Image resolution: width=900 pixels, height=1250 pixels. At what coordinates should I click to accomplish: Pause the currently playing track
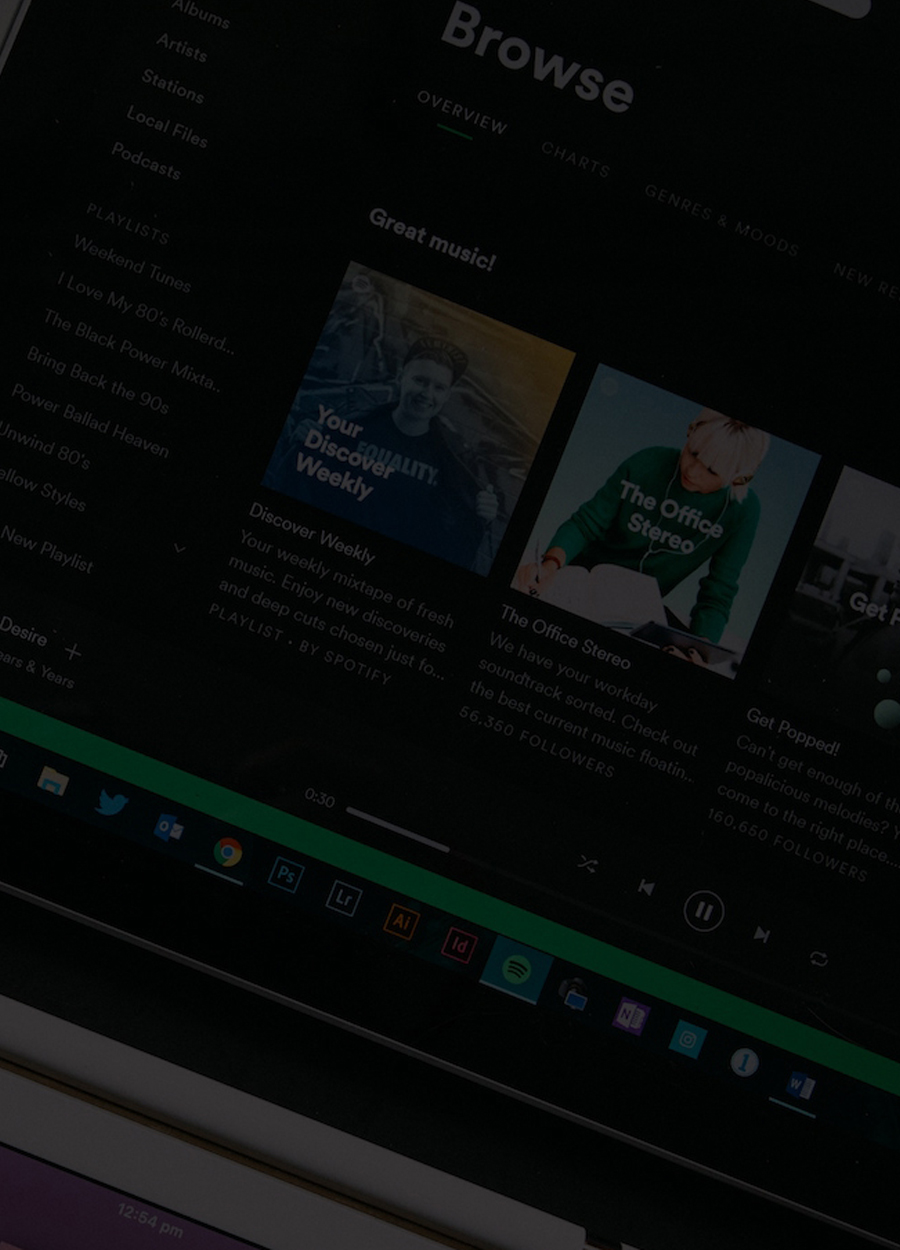point(703,911)
